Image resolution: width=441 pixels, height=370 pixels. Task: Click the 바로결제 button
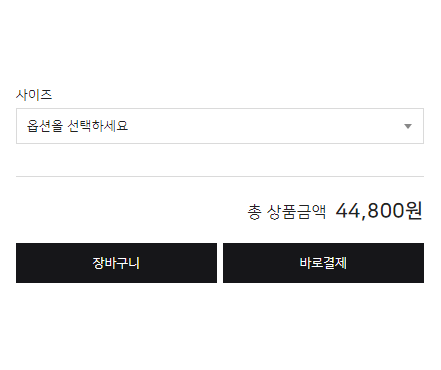coord(323,263)
